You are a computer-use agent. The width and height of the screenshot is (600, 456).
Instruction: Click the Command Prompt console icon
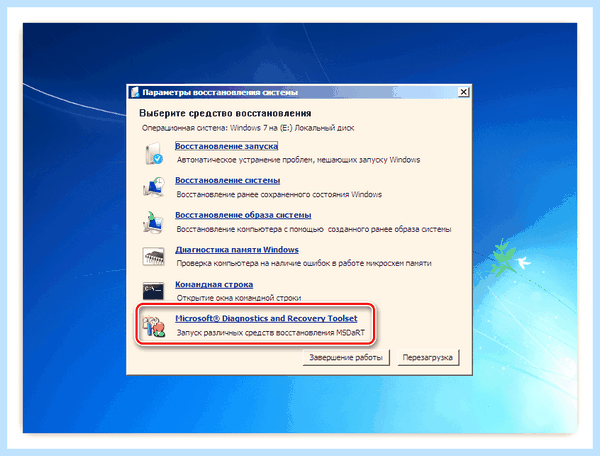(x=153, y=291)
